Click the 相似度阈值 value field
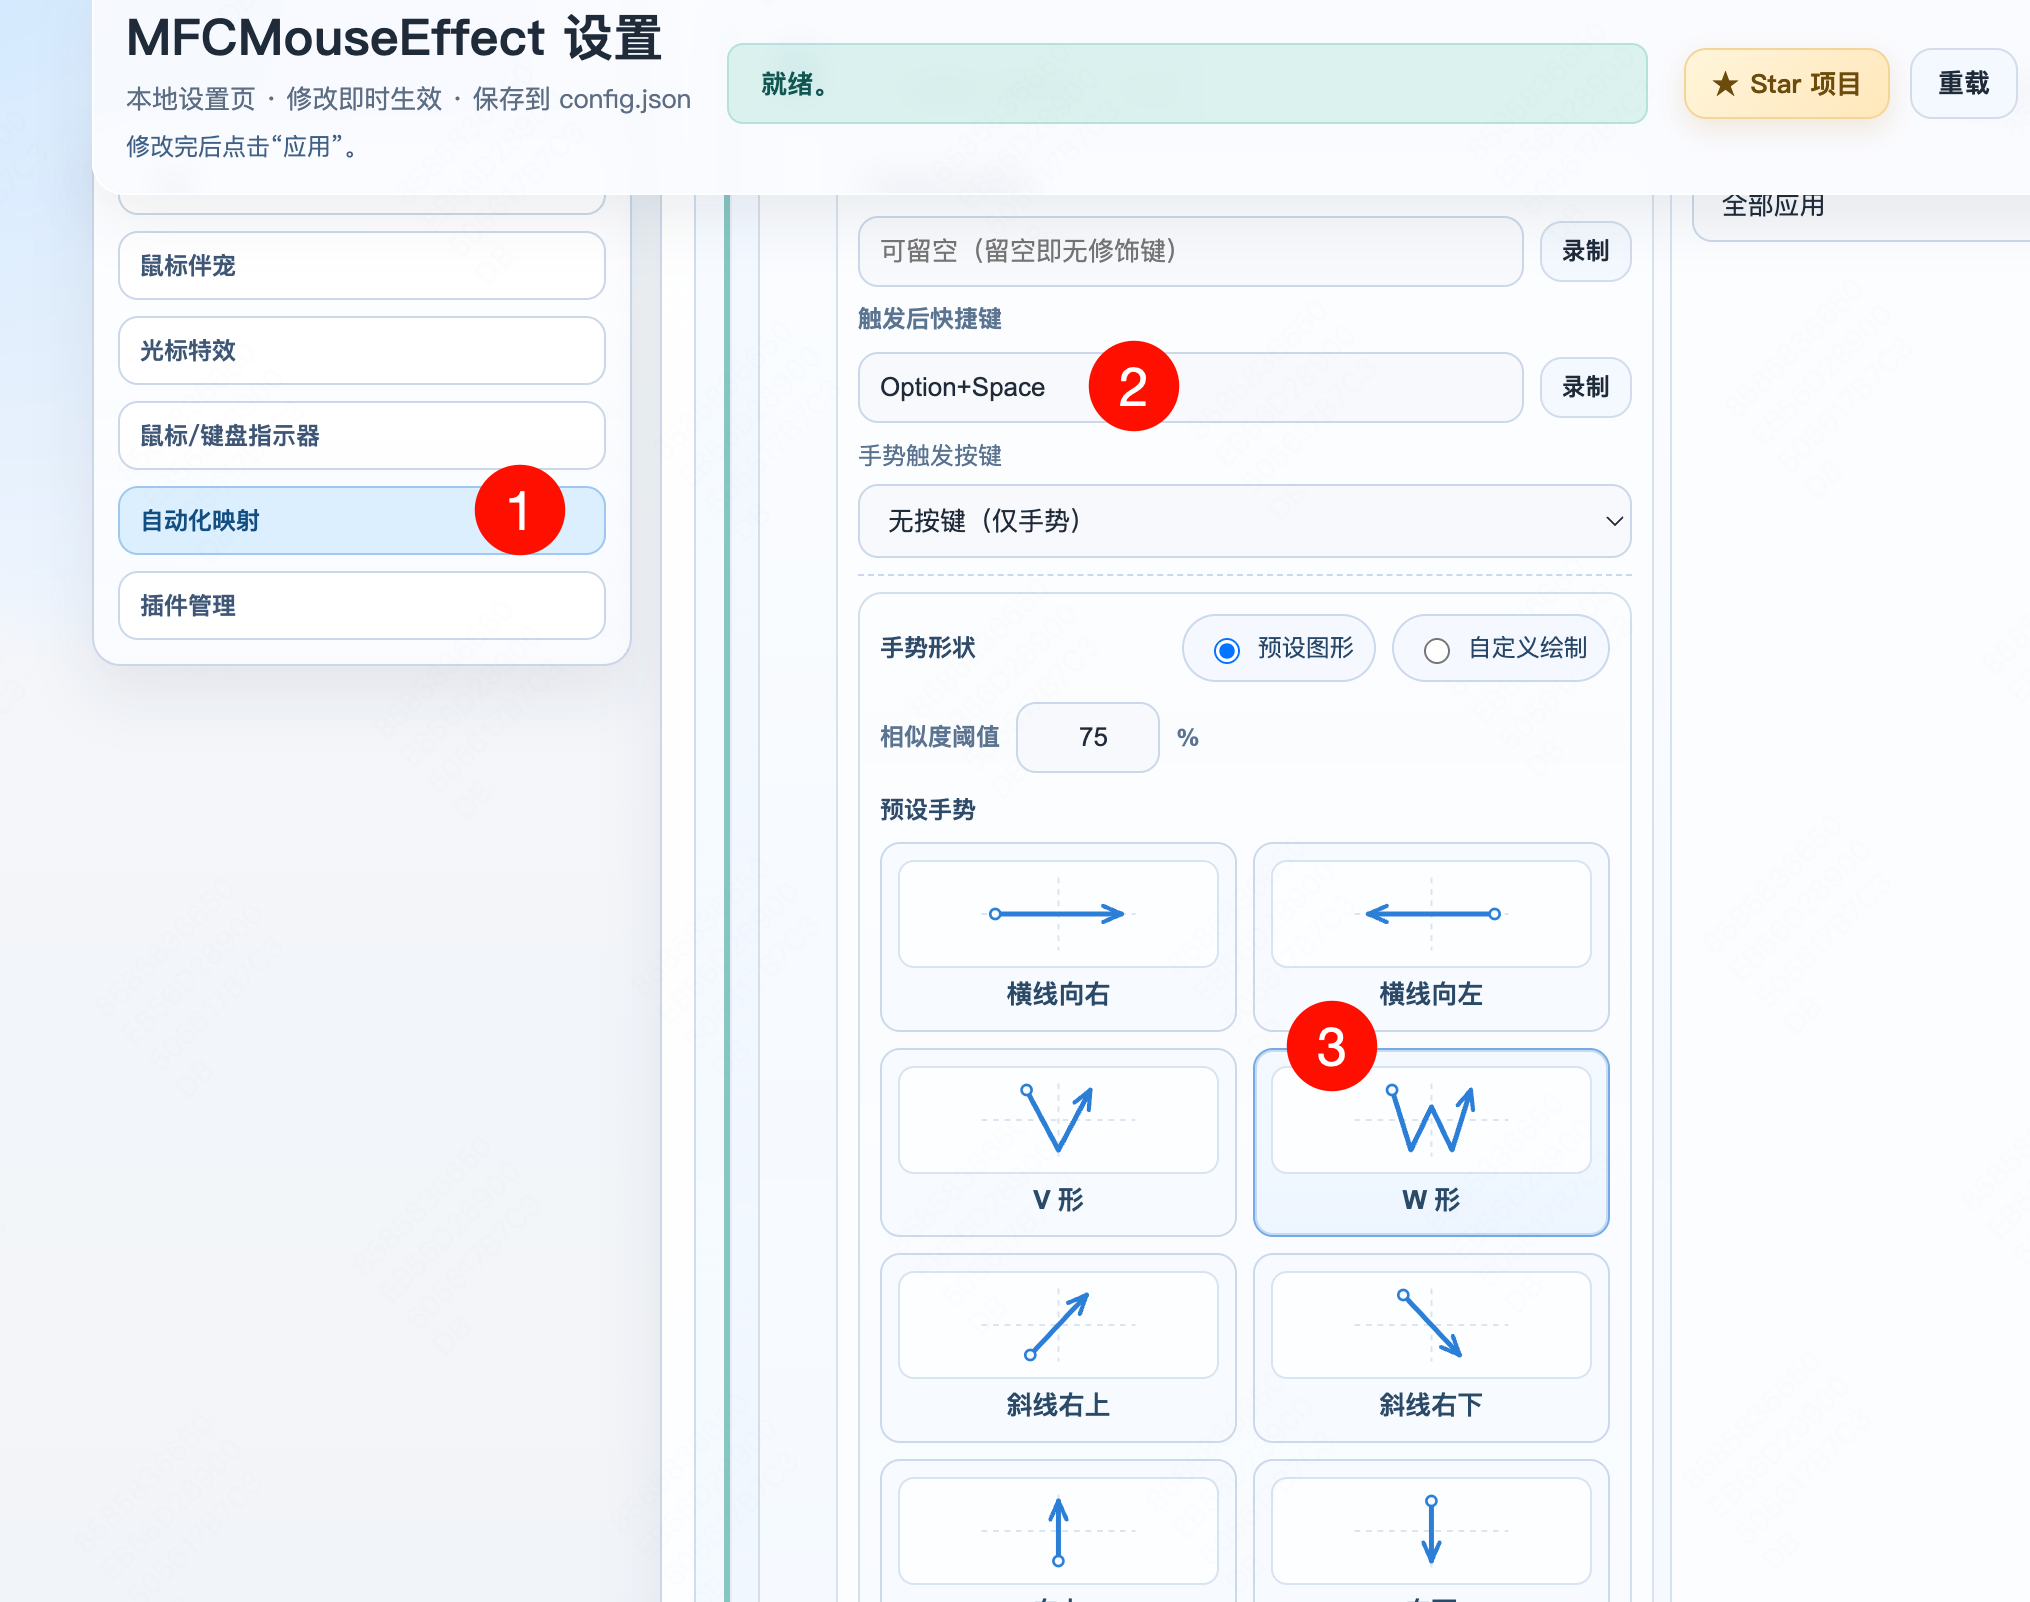The width and height of the screenshot is (2030, 1602). click(1088, 737)
